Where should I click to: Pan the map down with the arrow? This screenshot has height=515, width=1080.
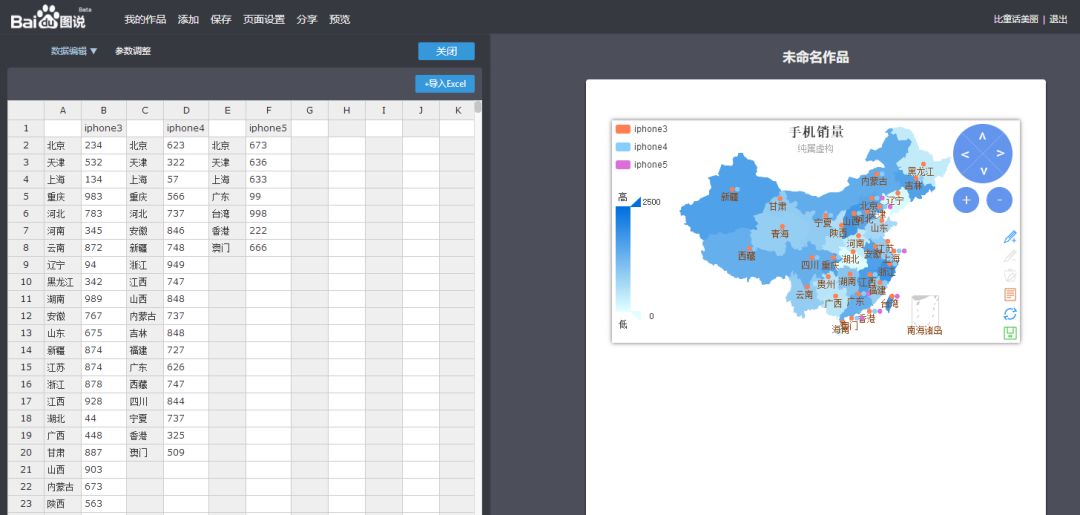point(982,171)
